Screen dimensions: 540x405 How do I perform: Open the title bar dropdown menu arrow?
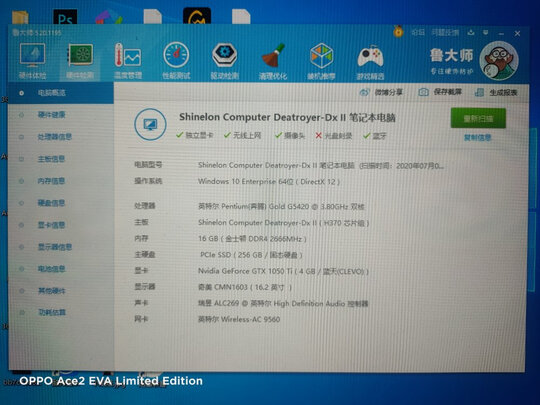[486, 33]
